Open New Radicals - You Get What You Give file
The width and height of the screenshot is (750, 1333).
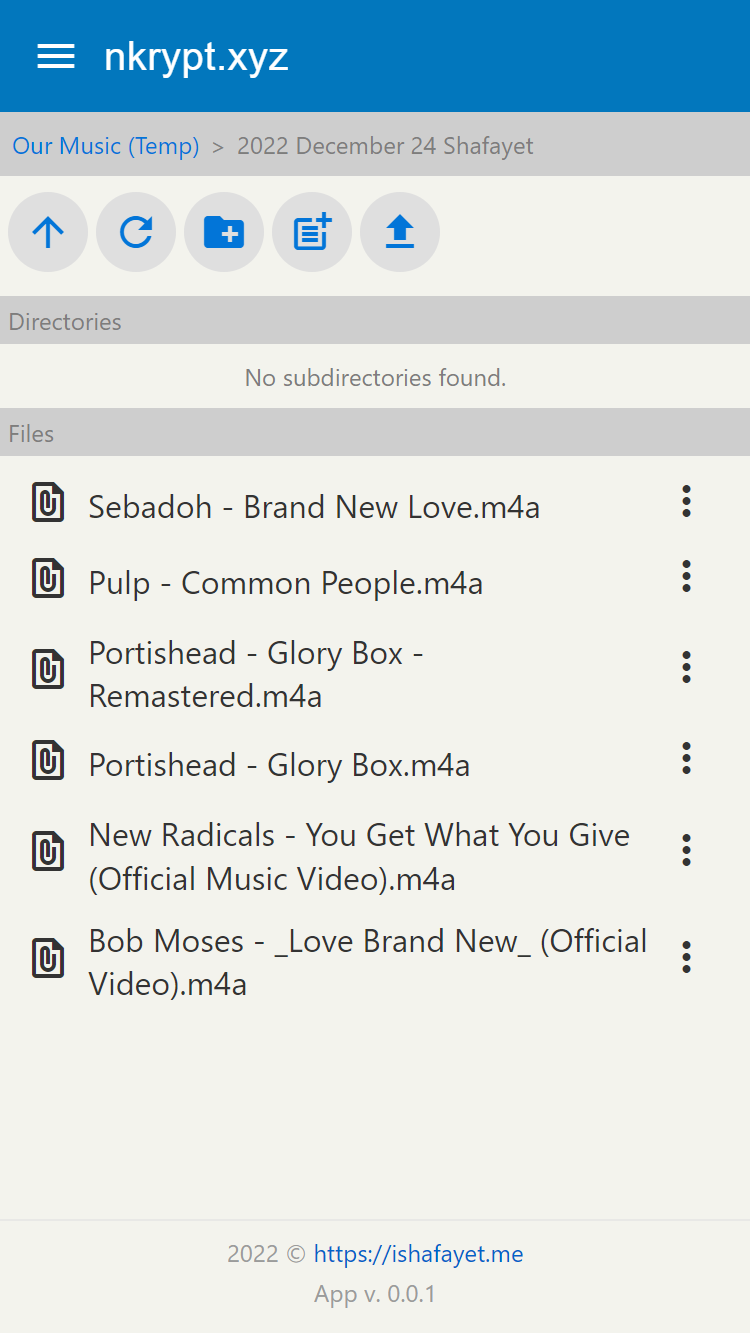click(360, 857)
